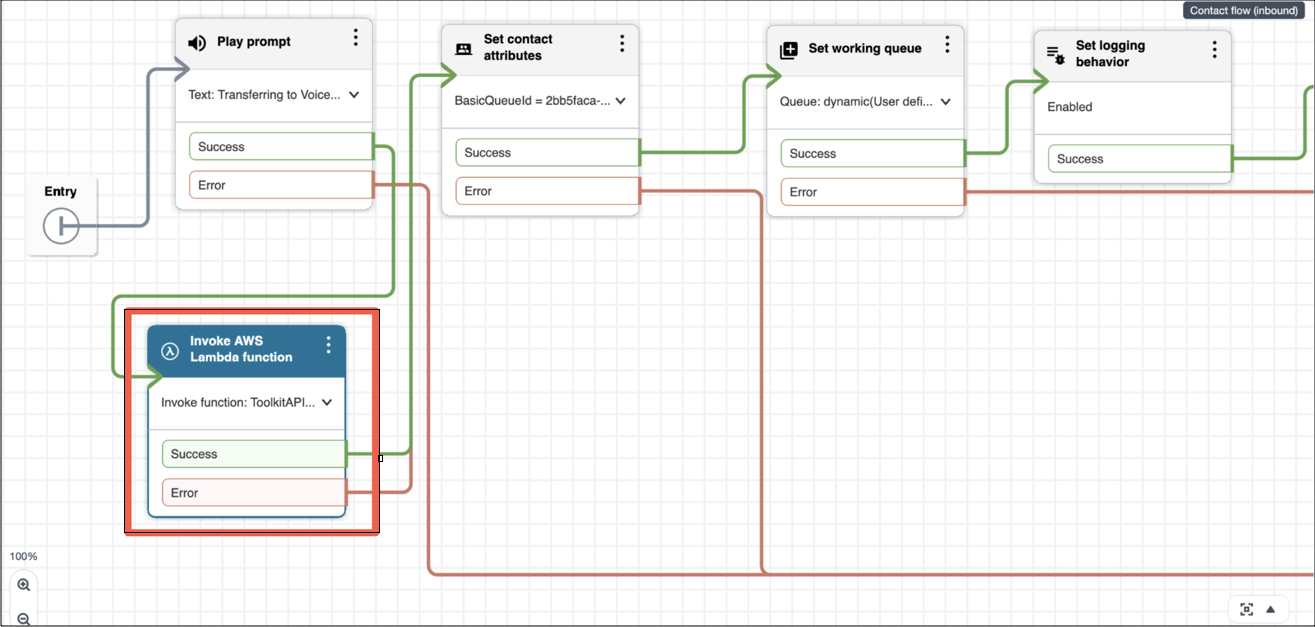Click the Lambda icon on Invoke block
The height and width of the screenshot is (627, 1315).
point(170,351)
